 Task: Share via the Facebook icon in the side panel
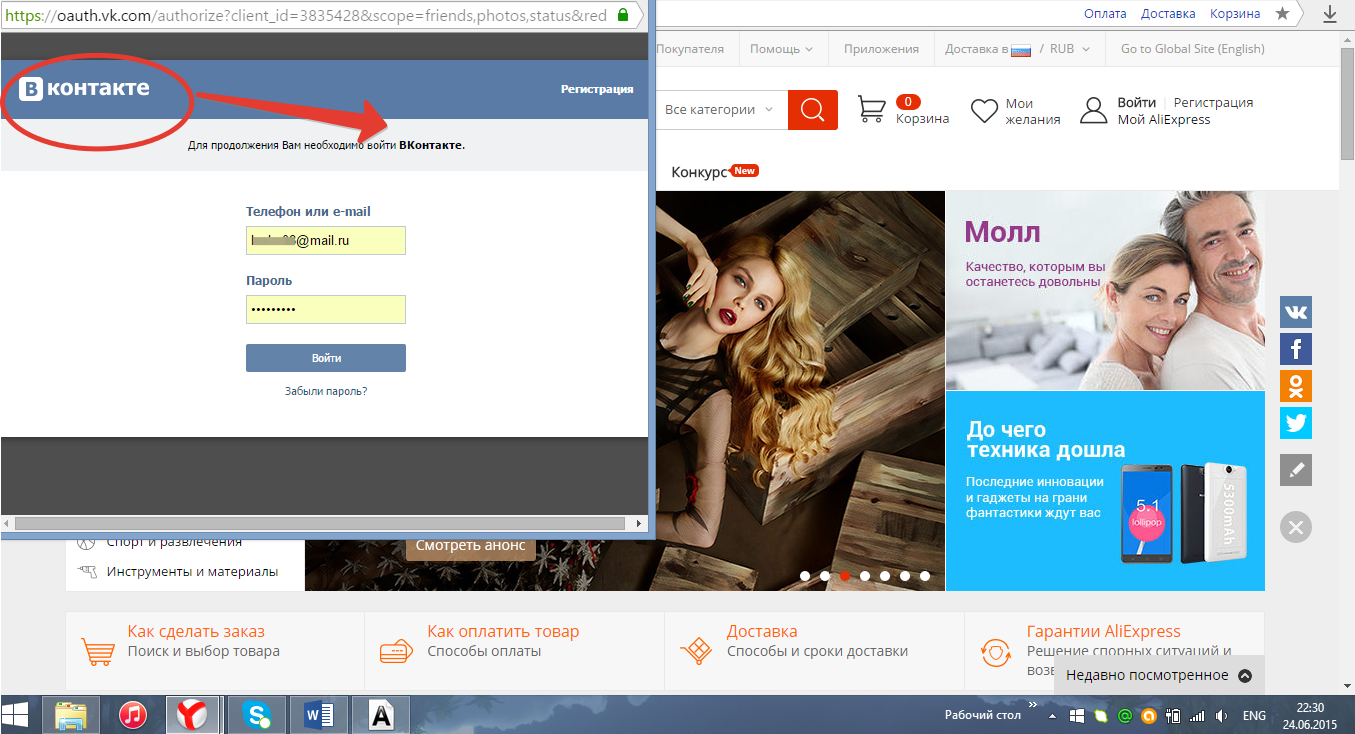click(x=1296, y=349)
